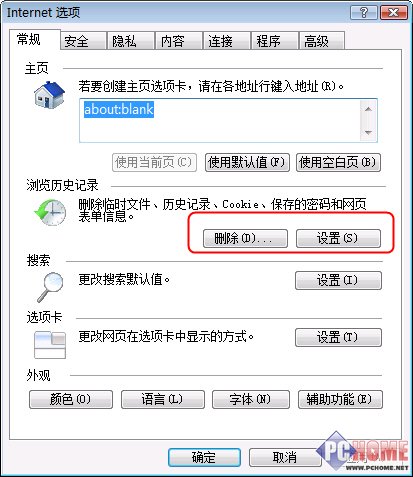Click the homepage box scroll up arrow
Viewport: 413px width, 477px height.
point(368,109)
